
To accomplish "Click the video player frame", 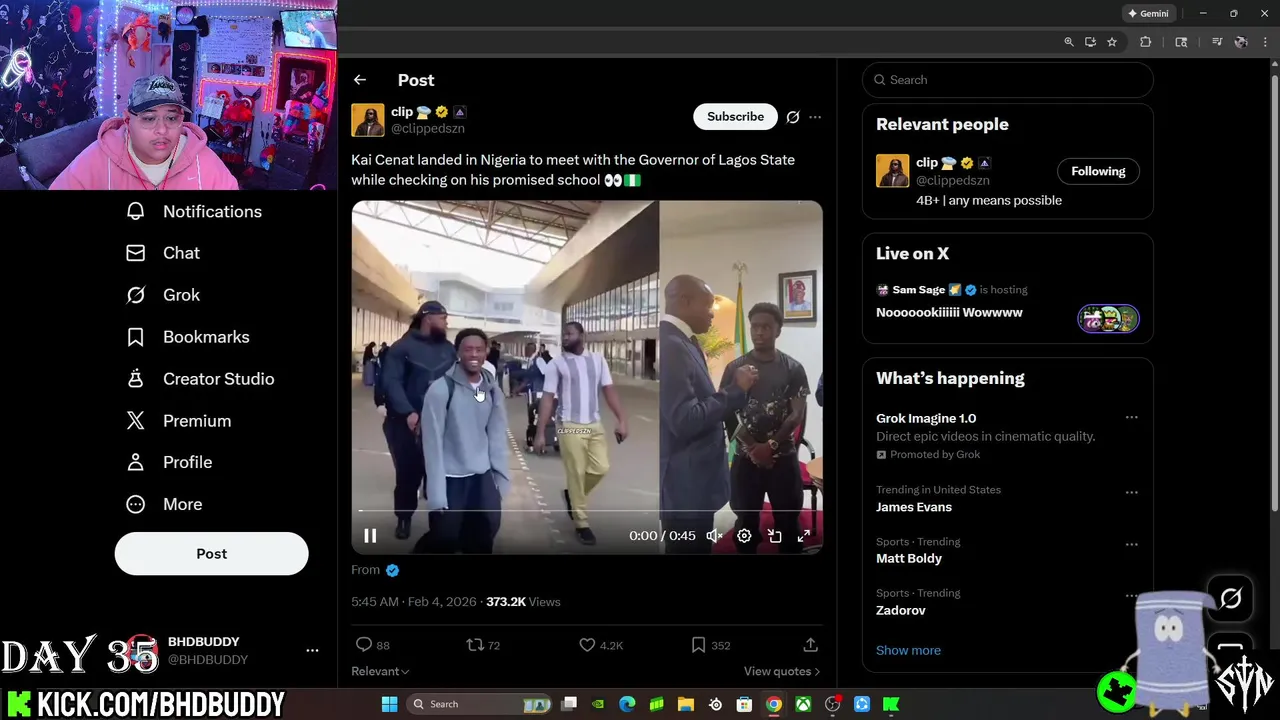I will [x=587, y=377].
